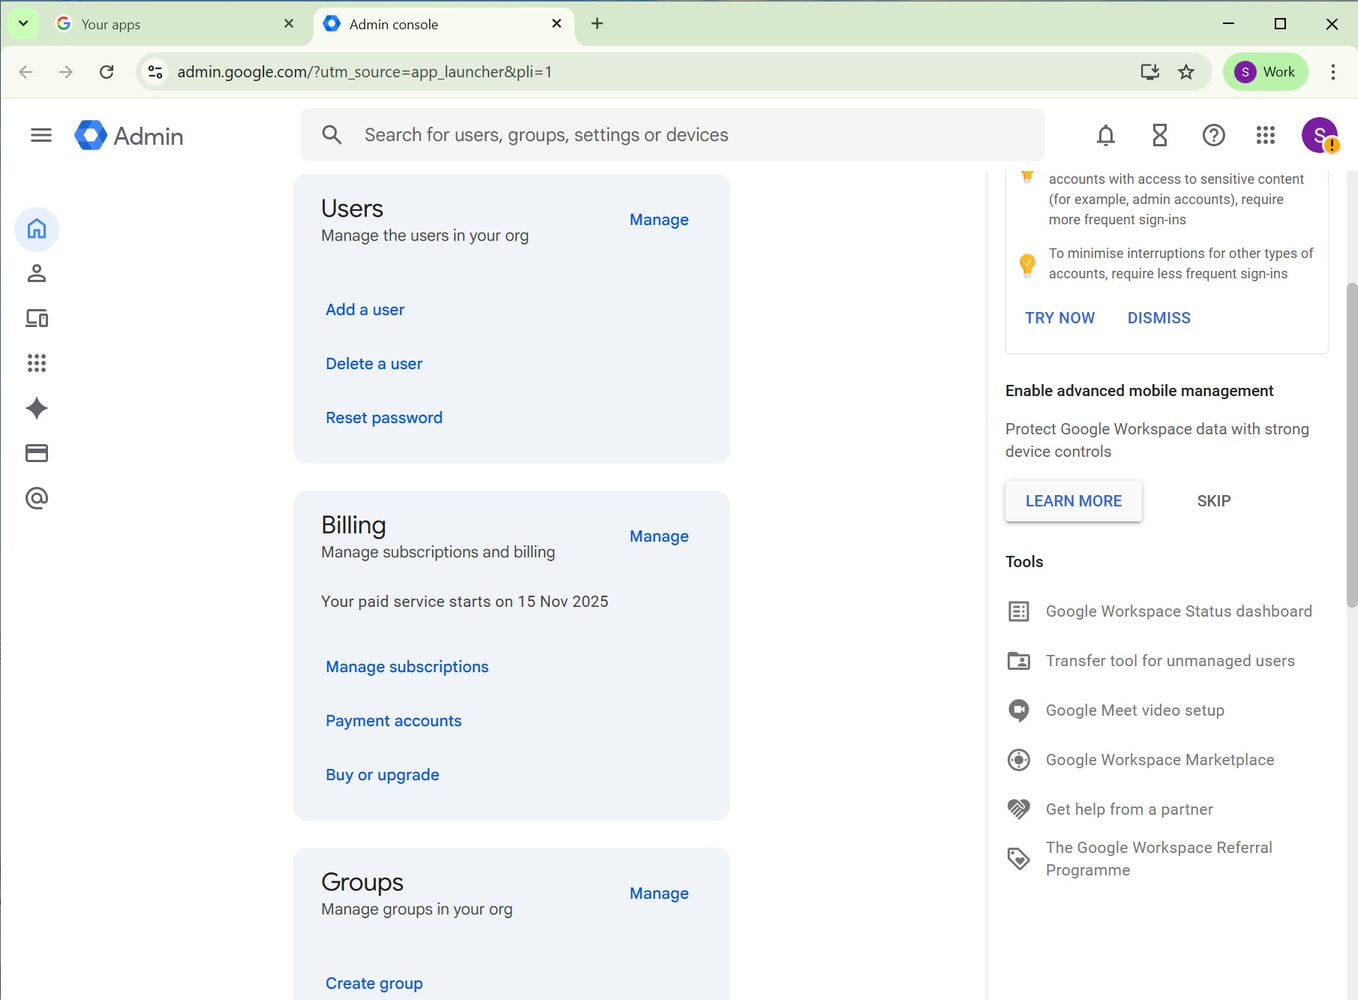This screenshot has width=1358, height=1000.
Task: Select the Directory users icon in sidebar
Action: [37, 273]
